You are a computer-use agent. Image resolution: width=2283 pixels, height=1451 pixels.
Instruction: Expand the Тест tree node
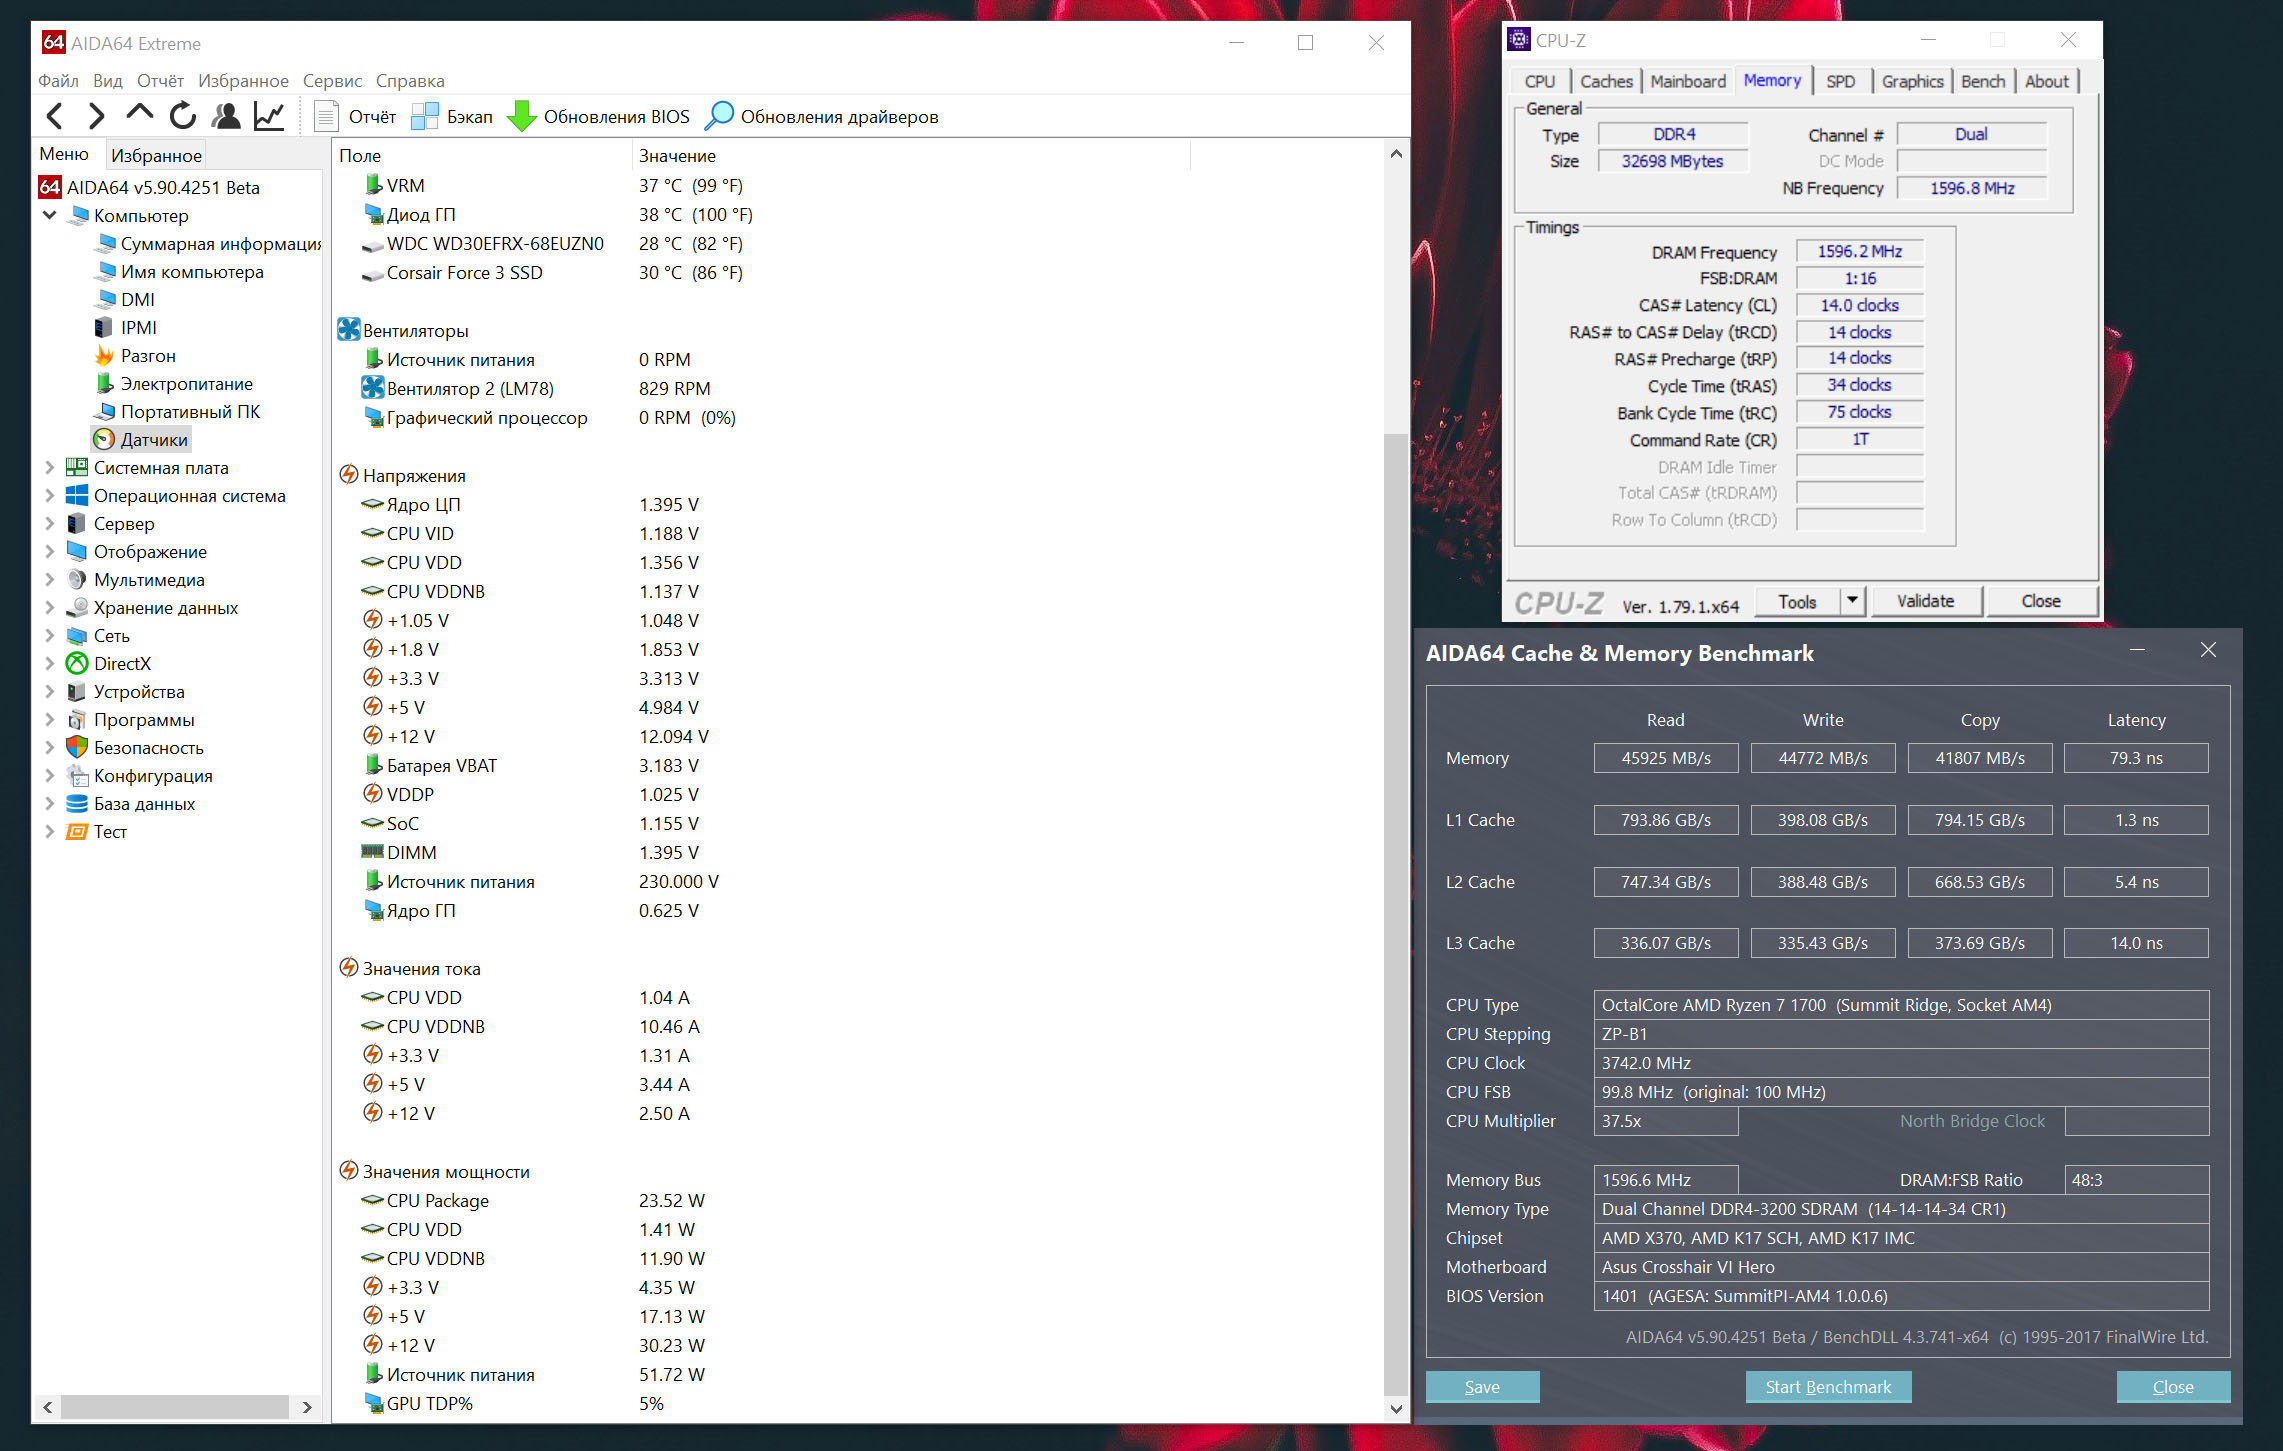(49, 832)
